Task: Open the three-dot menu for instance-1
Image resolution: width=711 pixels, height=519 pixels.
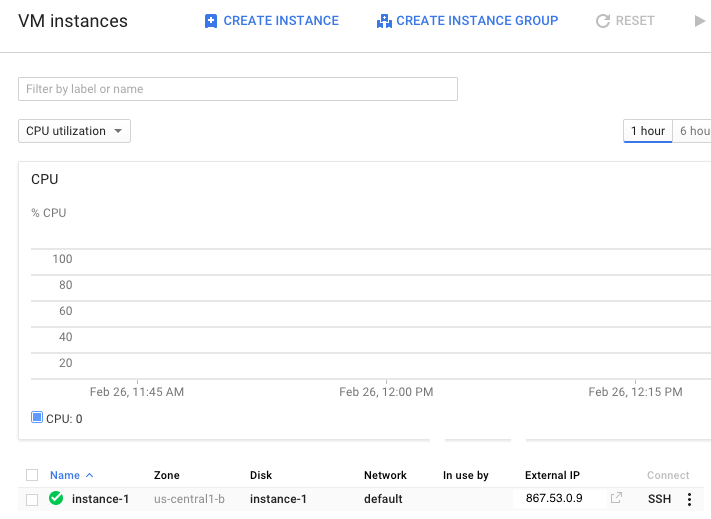Action: (689, 499)
